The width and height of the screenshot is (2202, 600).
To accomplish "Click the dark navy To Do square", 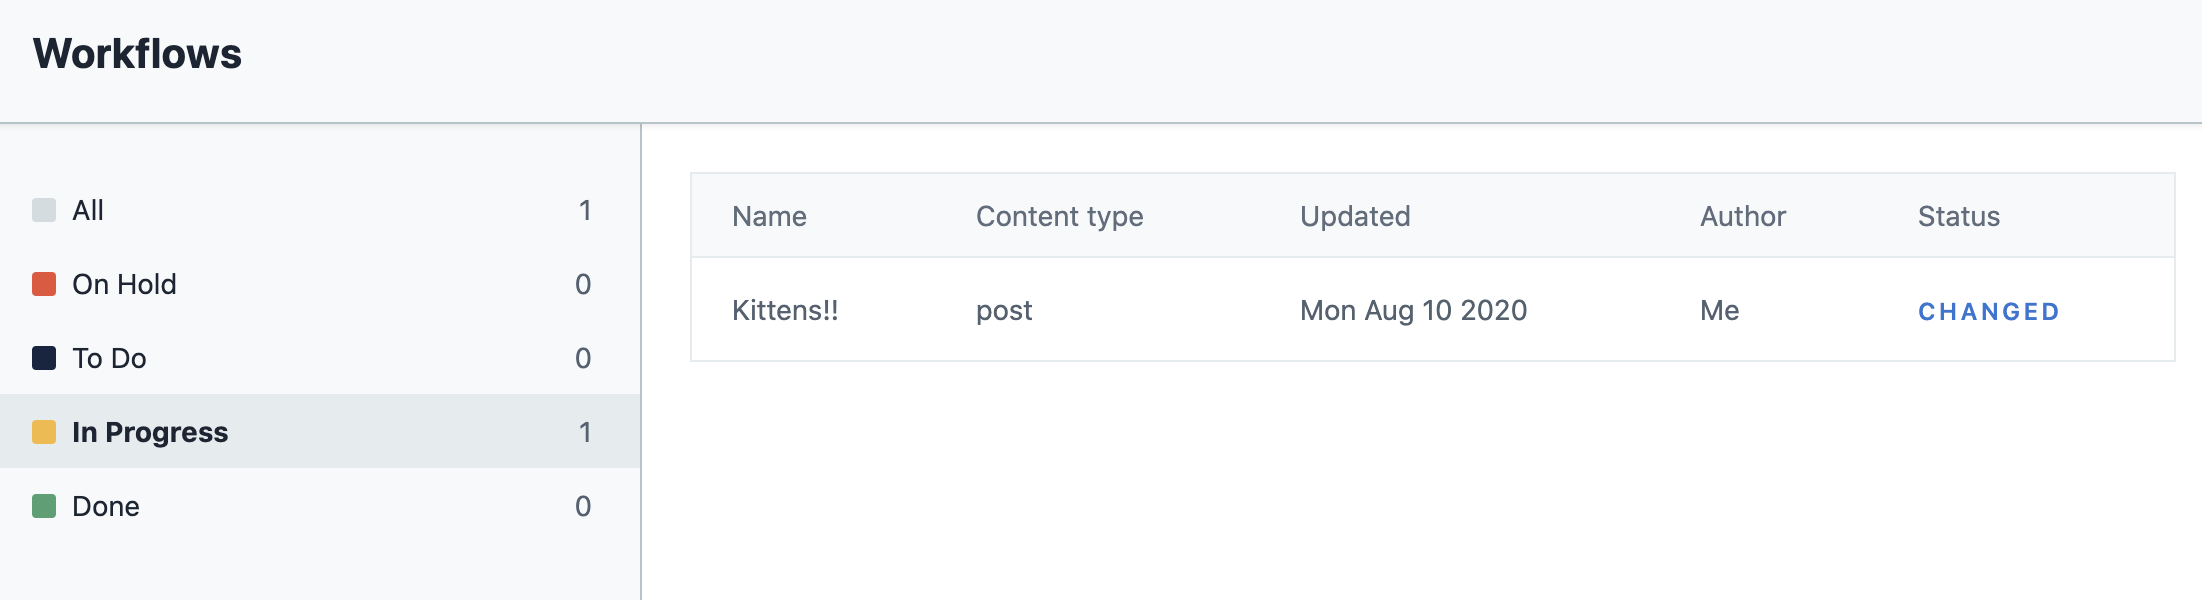I will tap(44, 358).
